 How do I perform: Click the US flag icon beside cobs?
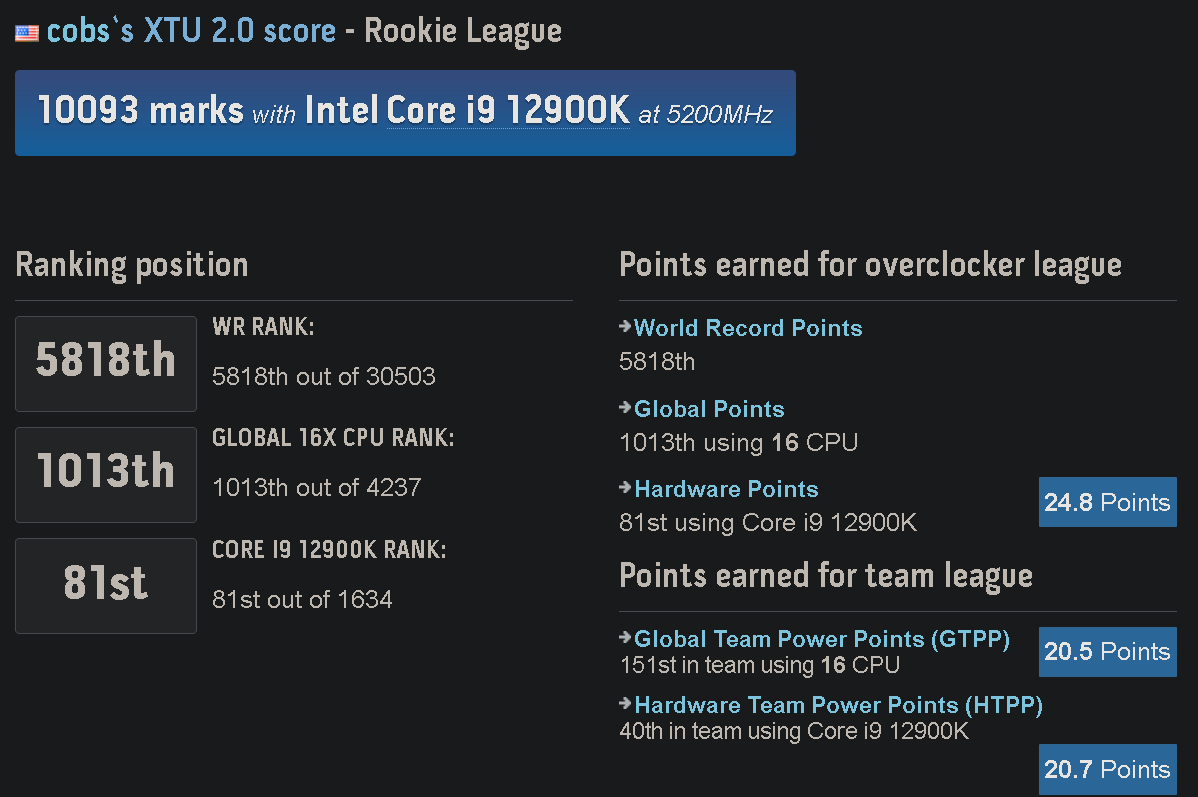click(27, 33)
